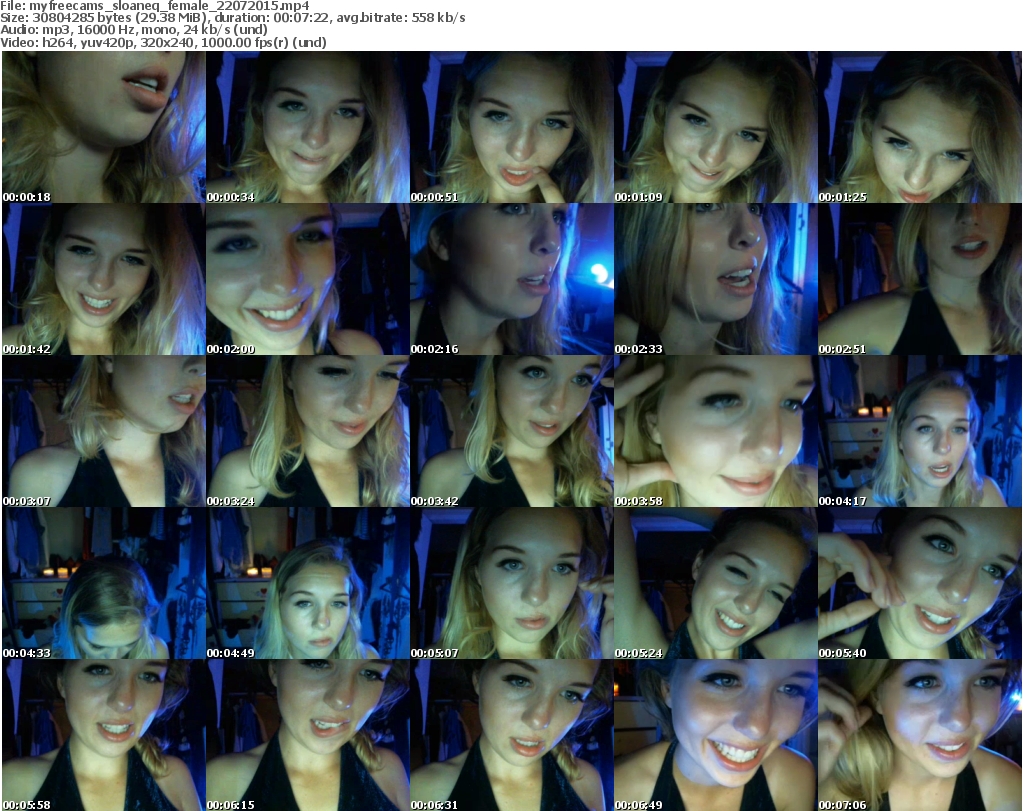
Task: Open the thumbnail at 00:01:42
Action: click(104, 279)
